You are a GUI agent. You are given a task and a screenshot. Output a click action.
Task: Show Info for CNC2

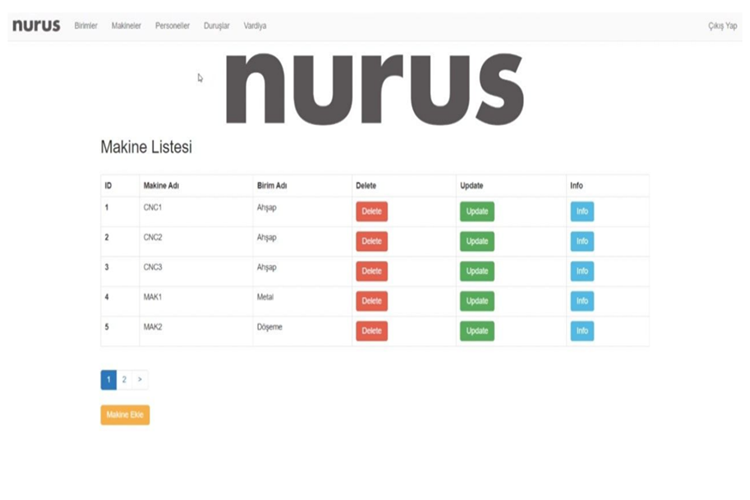[582, 241]
